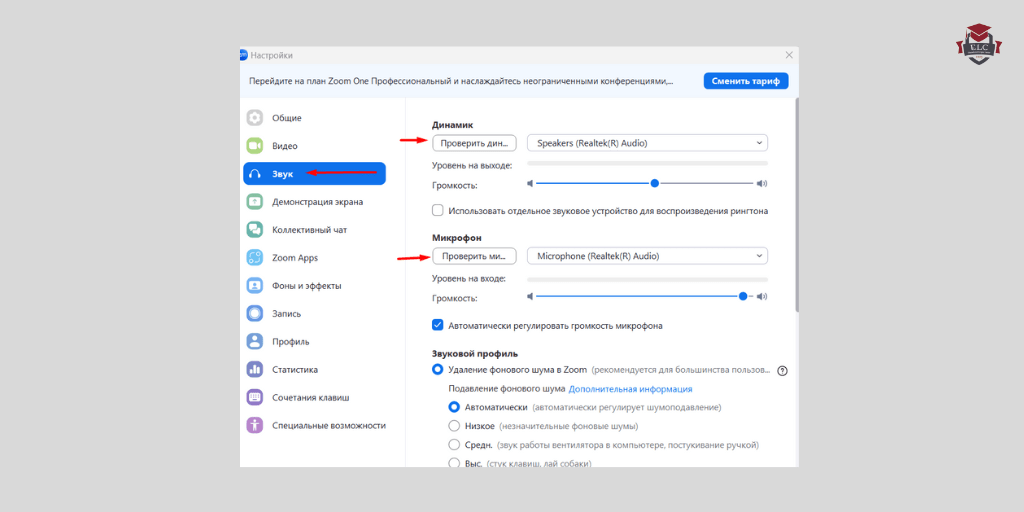Viewport: 1024px width, 512px height.
Task: Click the screen share icon for Демонстрация экрана
Action: coord(255,202)
